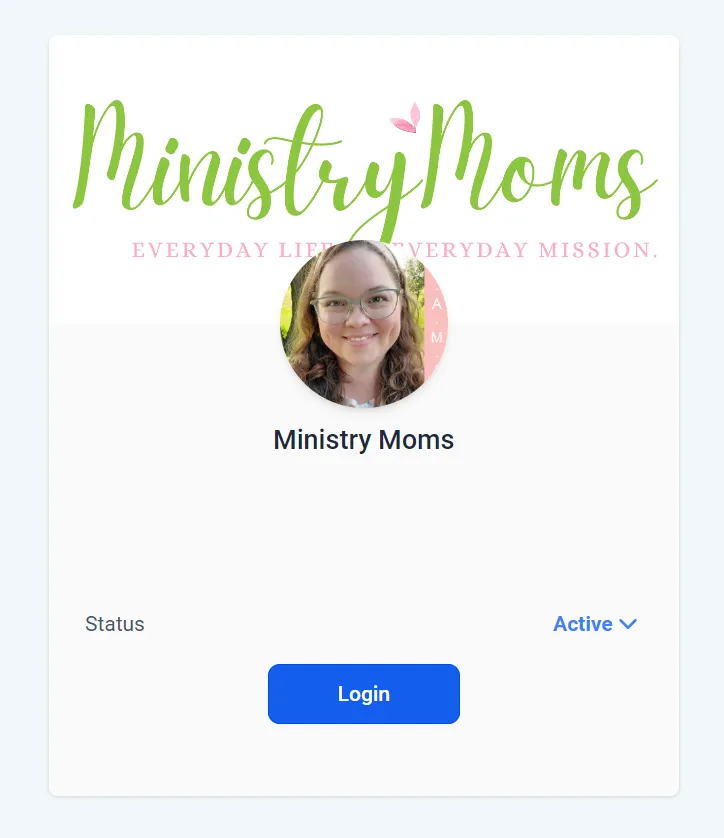Click letter A on avatar's pink strip
Image resolution: width=724 pixels, height=838 pixels.
pyautogui.click(x=437, y=304)
